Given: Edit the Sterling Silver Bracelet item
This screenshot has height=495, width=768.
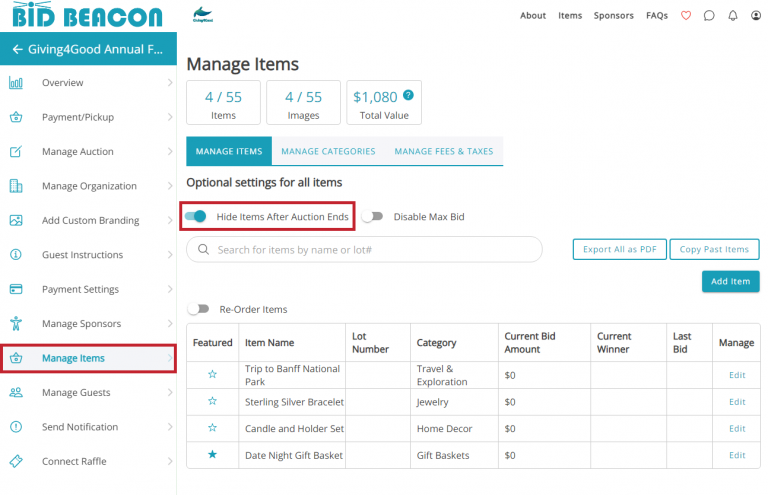Looking at the screenshot, I should (737, 402).
